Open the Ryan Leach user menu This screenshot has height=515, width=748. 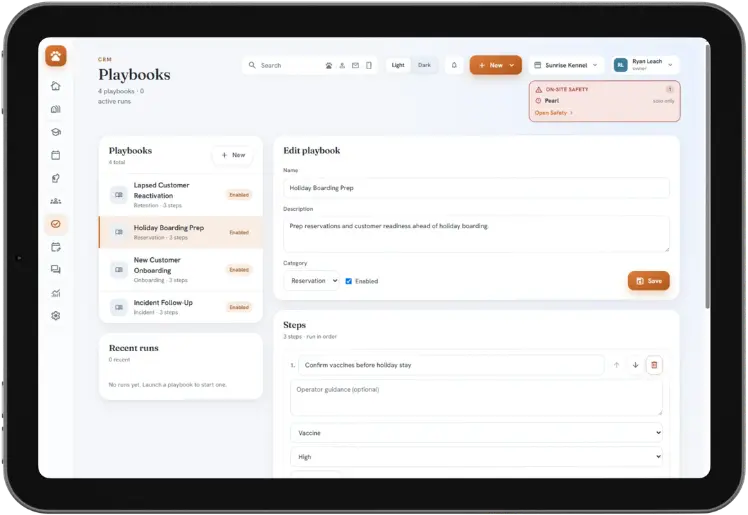click(x=644, y=65)
